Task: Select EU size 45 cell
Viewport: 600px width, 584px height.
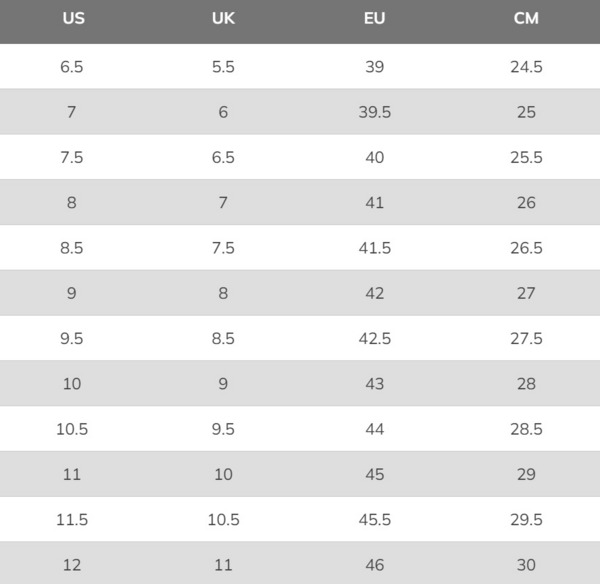Action: pyautogui.click(x=374, y=474)
